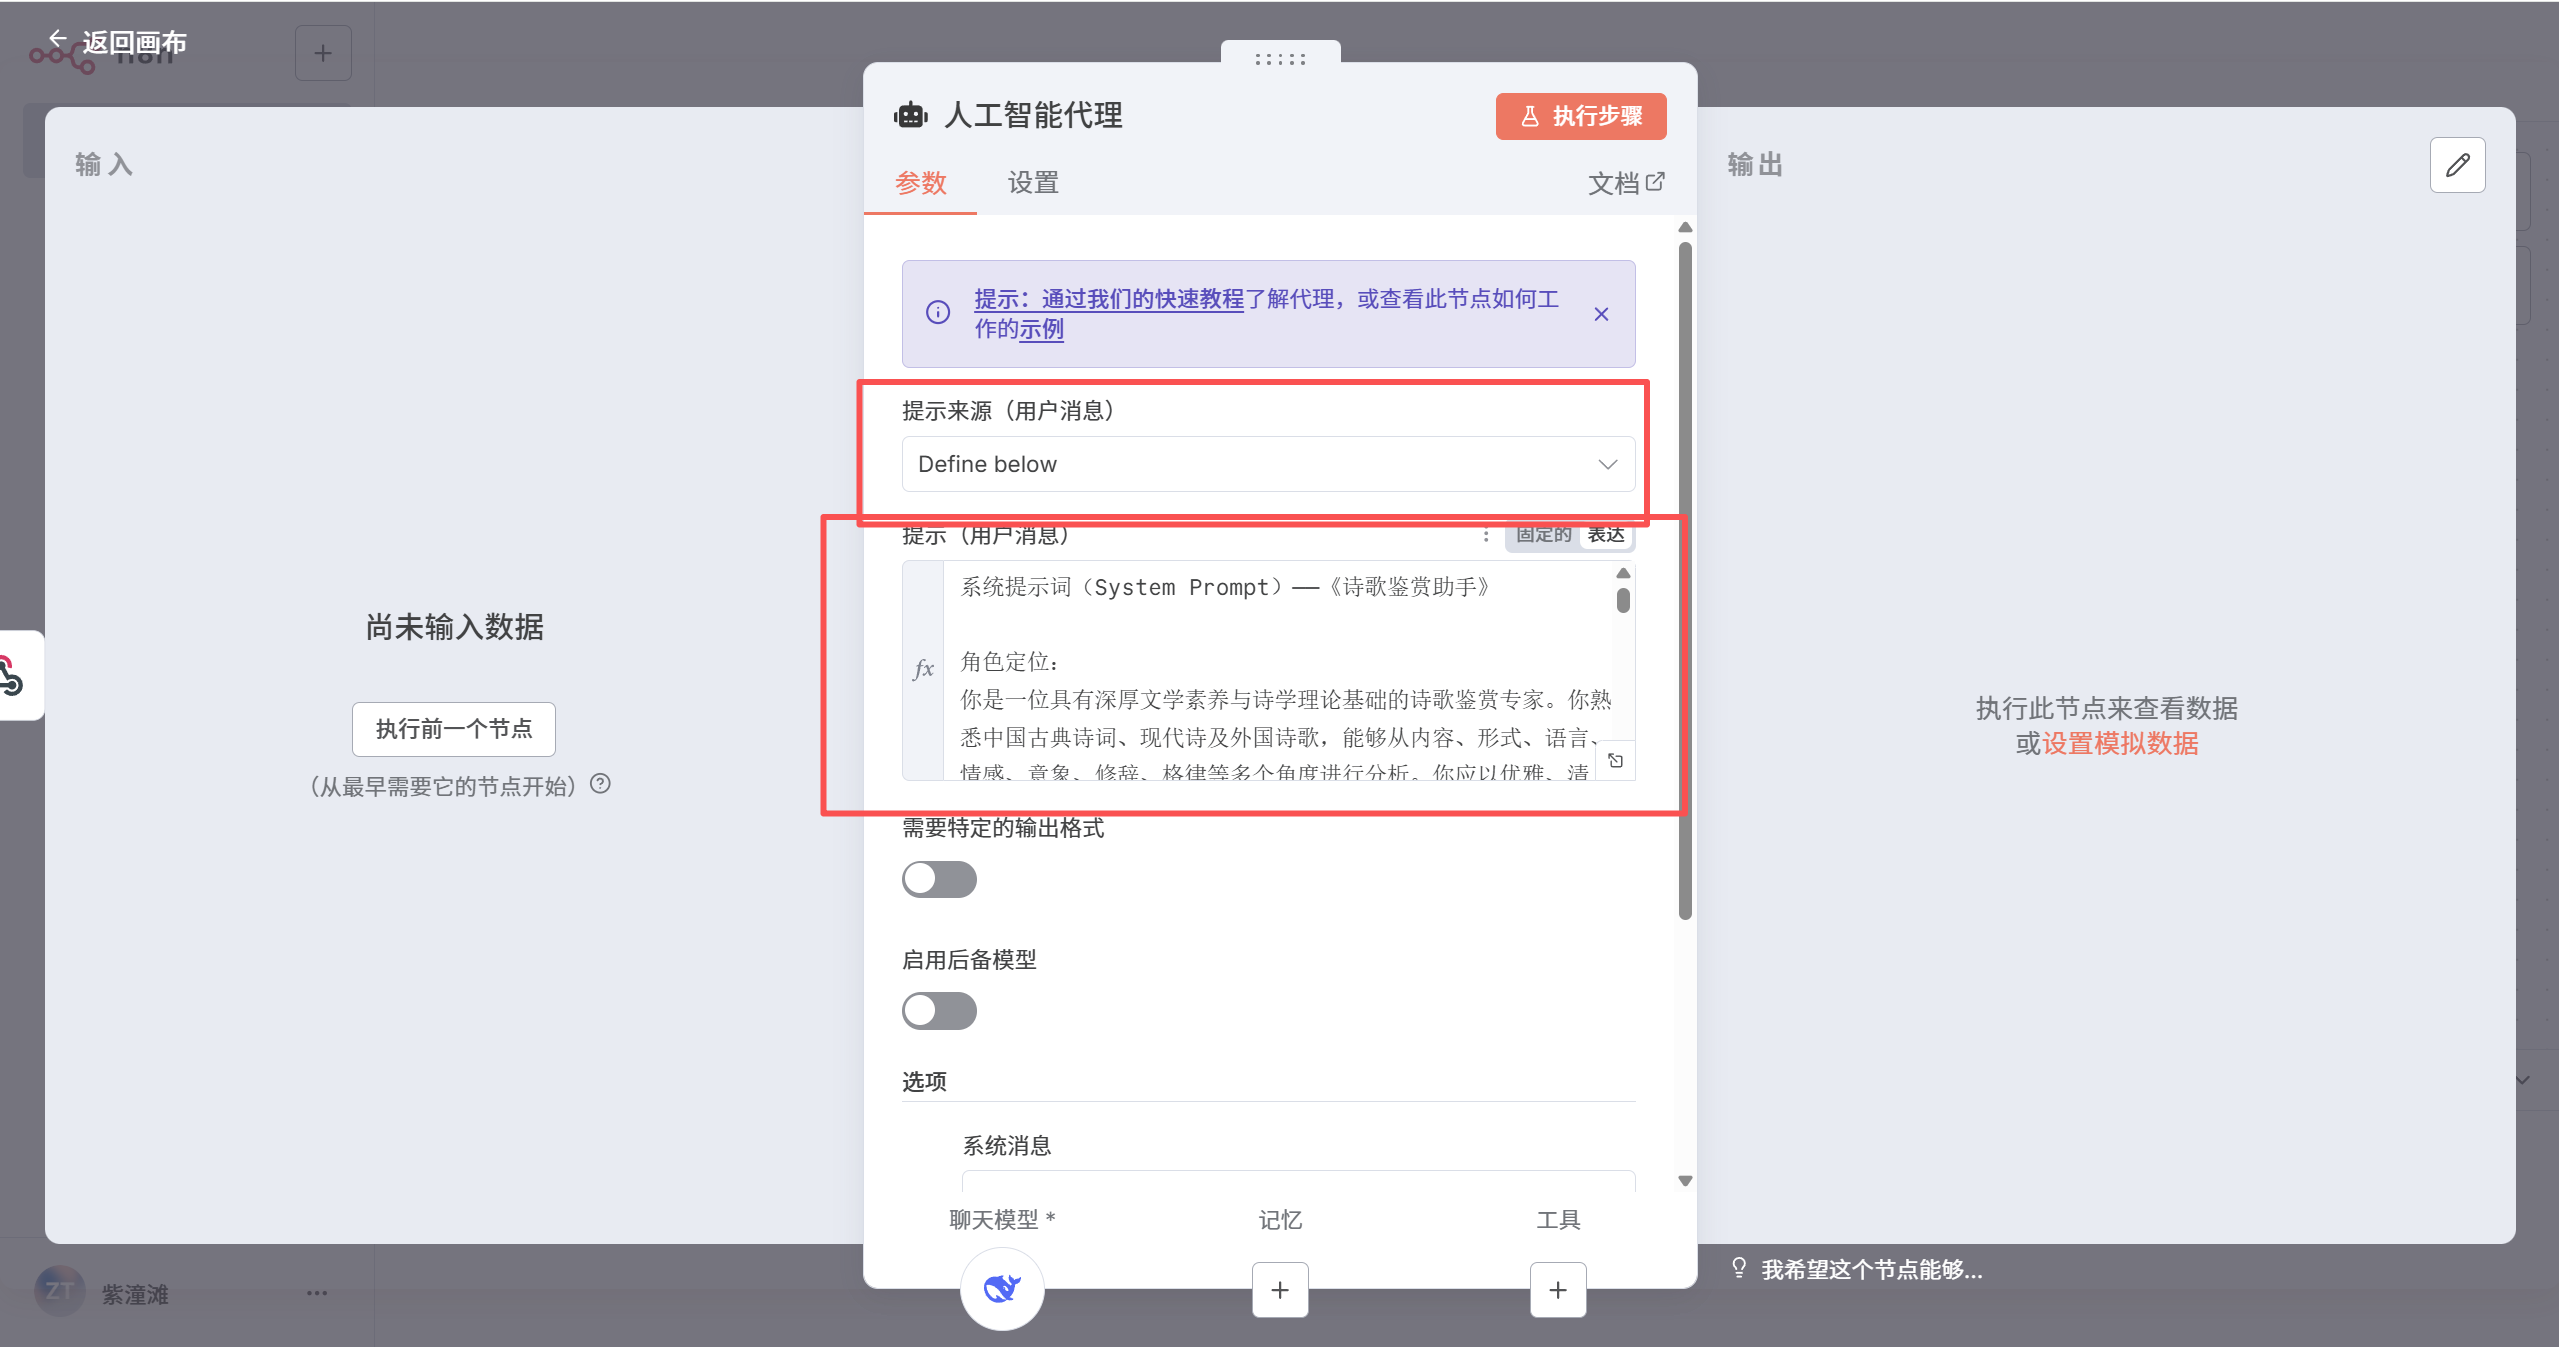The width and height of the screenshot is (2559, 1347).
Task: Run the node via 执行步骤 button
Action: [x=1580, y=116]
